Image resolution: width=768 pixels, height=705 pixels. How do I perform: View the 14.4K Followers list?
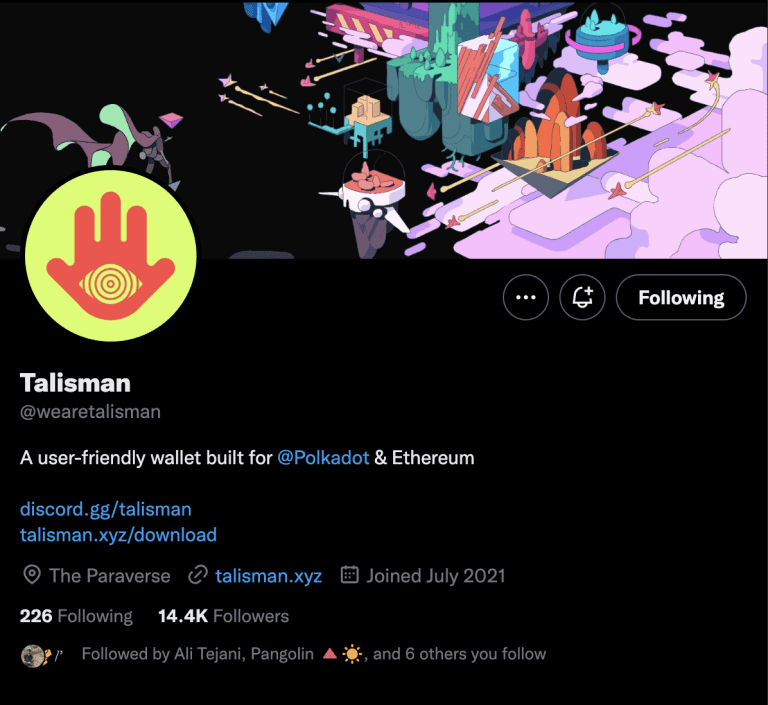click(x=223, y=616)
